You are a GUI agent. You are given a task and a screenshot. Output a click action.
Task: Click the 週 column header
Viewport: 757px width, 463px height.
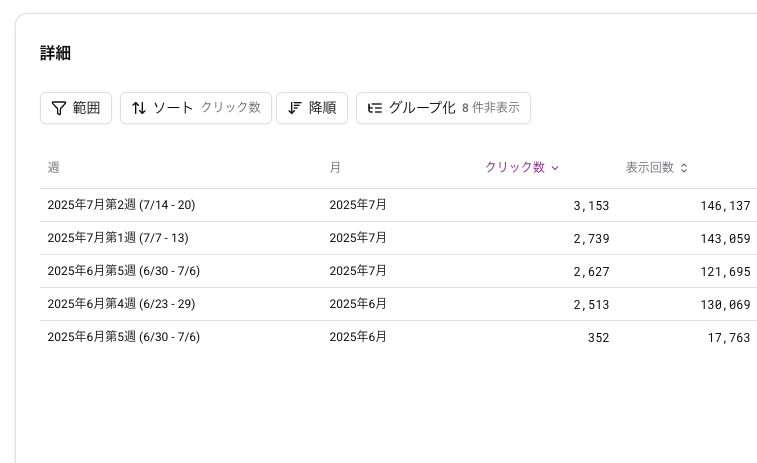click(x=54, y=168)
